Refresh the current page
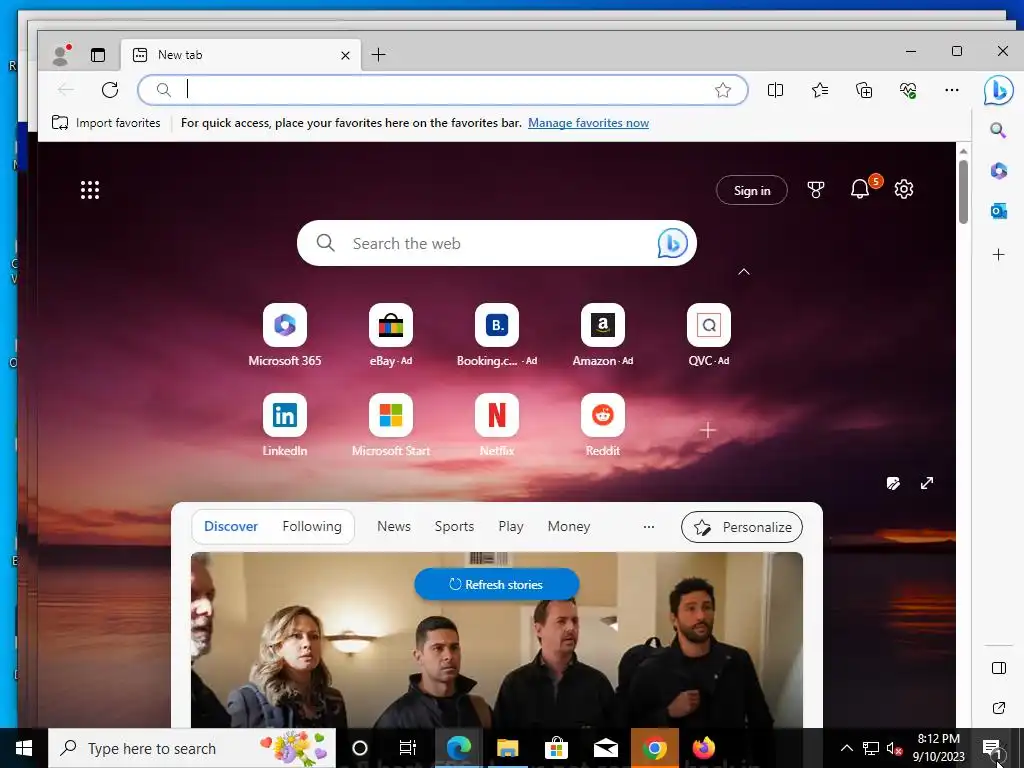The width and height of the screenshot is (1024, 768). point(110,90)
